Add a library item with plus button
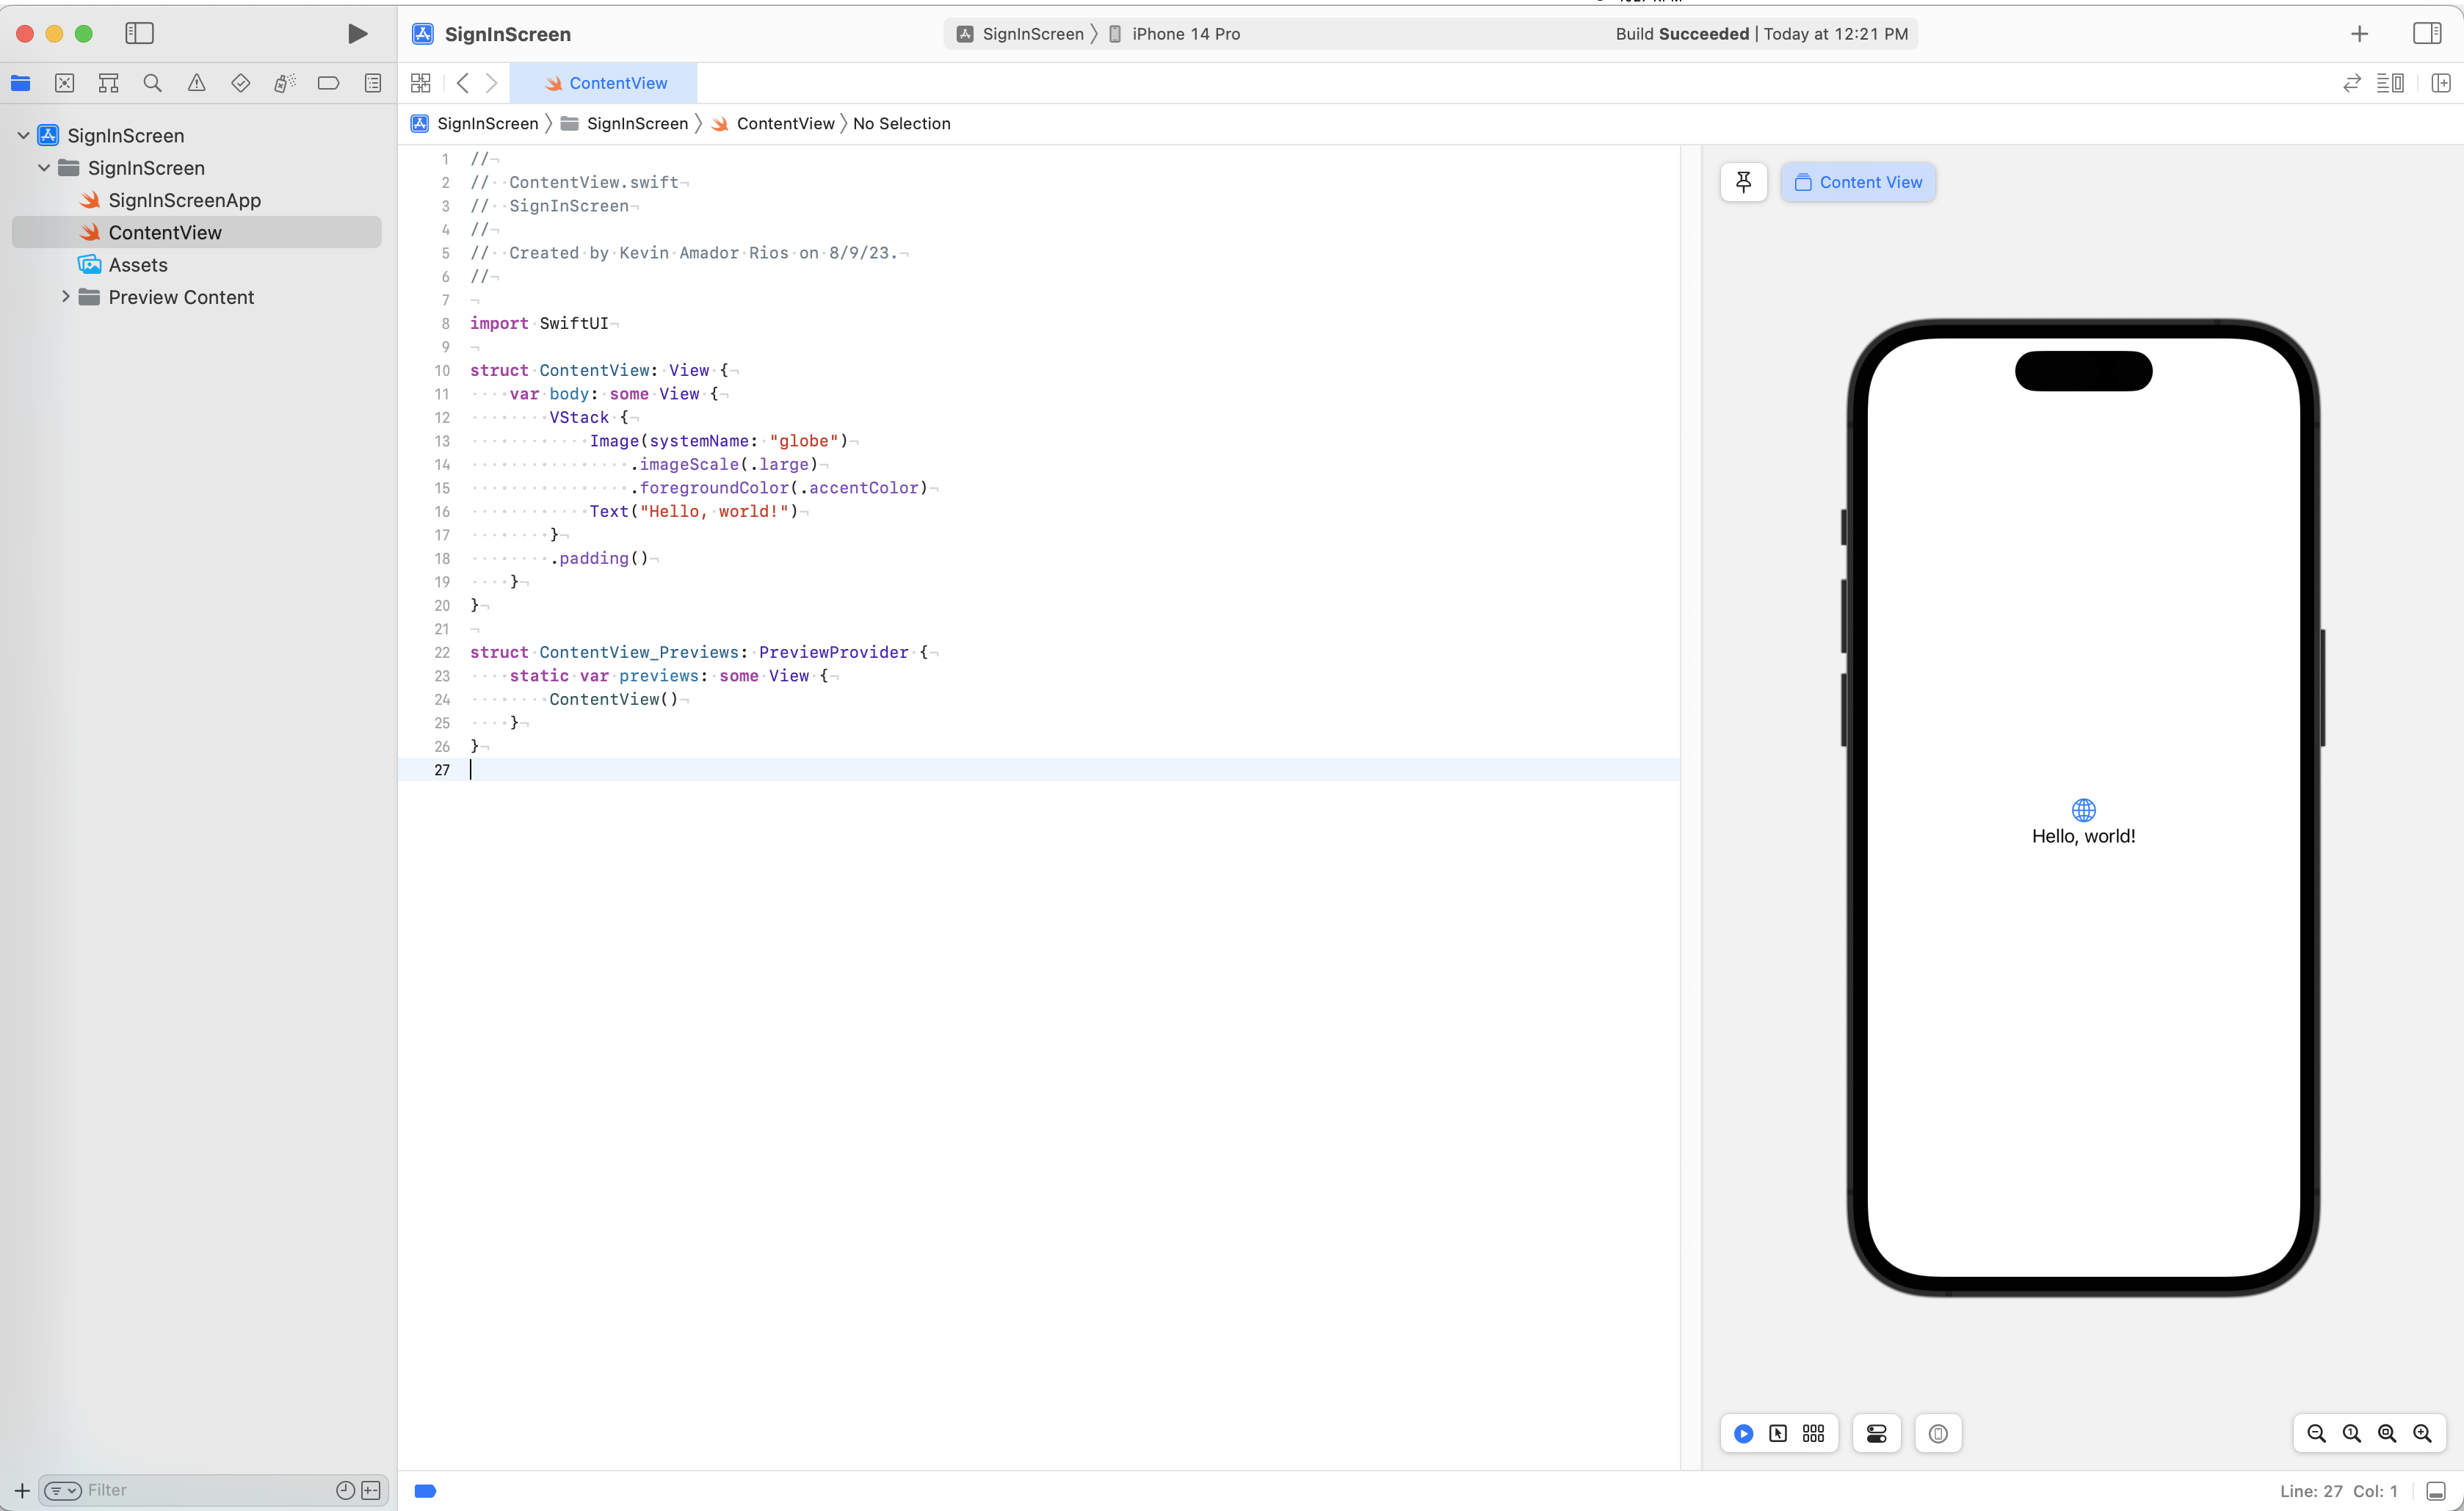2464x1511 pixels. point(2359,34)
